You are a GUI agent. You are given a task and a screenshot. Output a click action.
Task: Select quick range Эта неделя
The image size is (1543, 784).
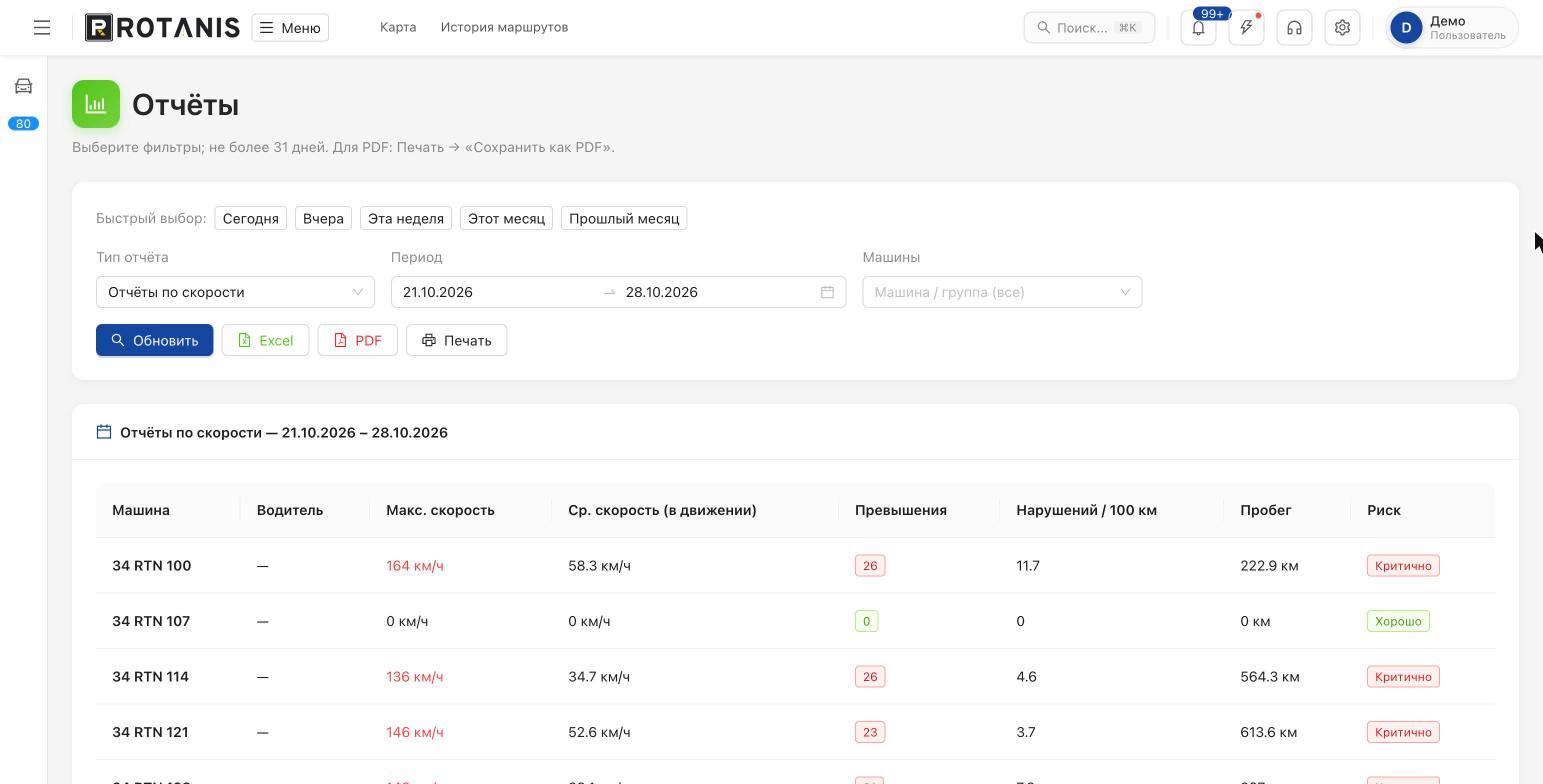pyautogui.click(x=406, y=218)
